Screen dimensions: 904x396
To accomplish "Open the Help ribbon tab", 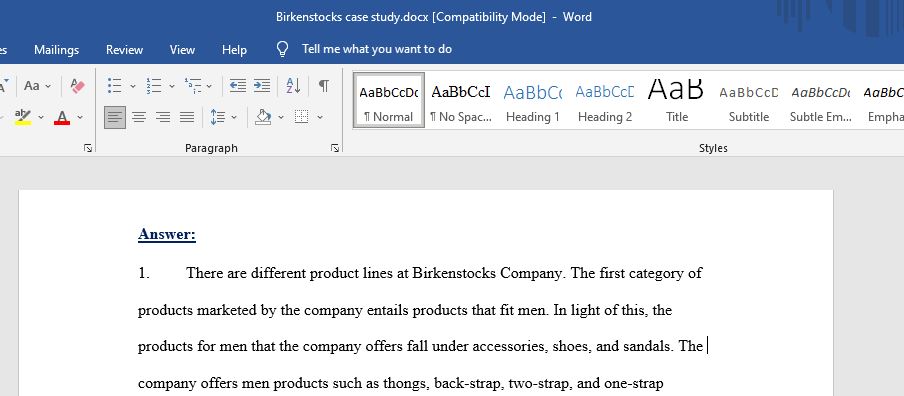I will (x=234, y=50).
